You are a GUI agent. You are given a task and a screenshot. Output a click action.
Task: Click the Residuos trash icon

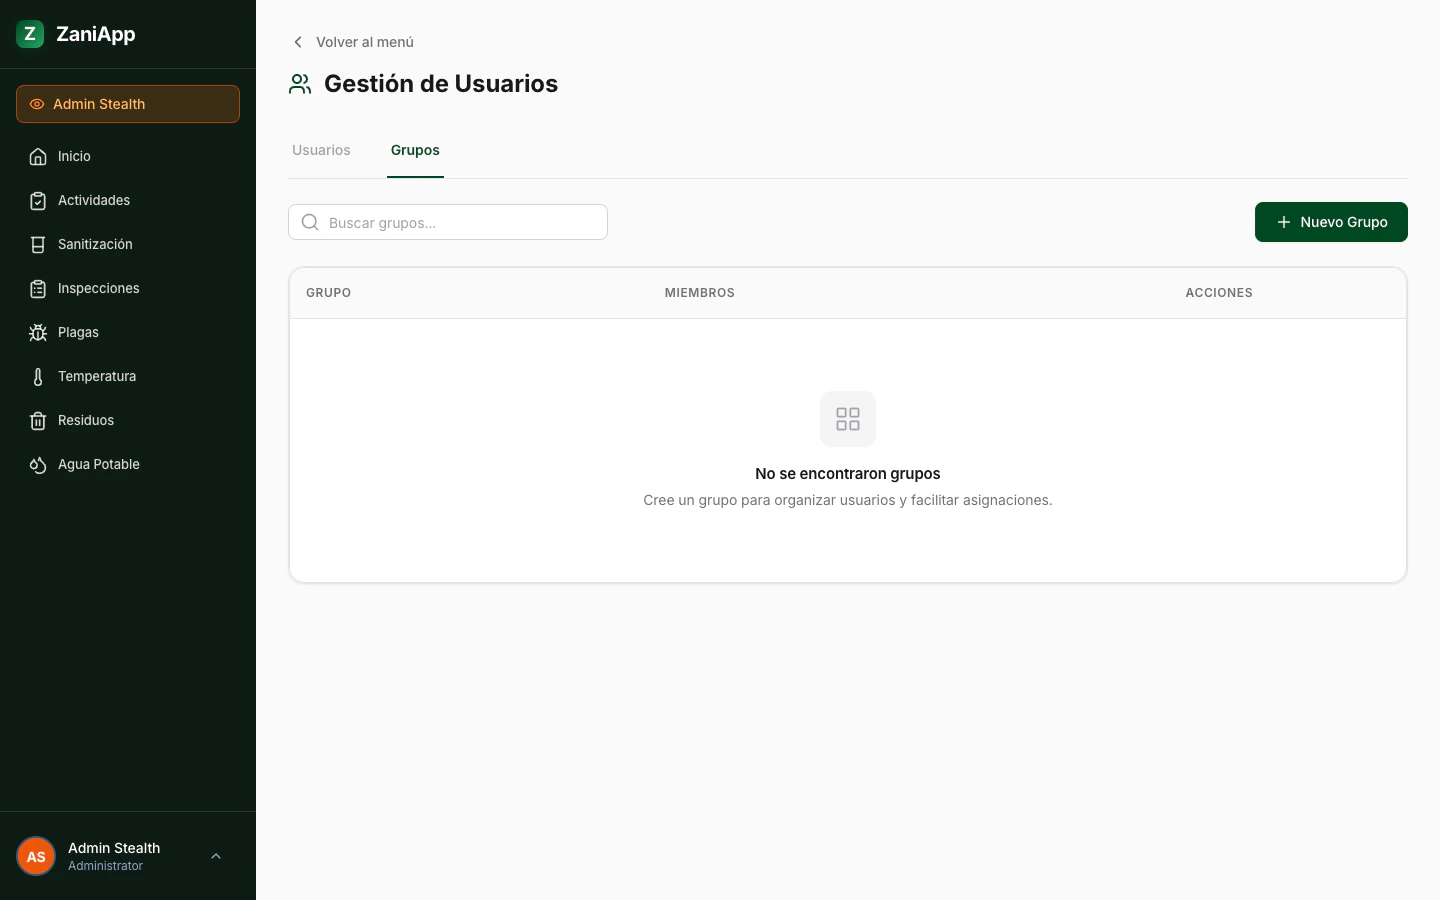pos(38,420)
